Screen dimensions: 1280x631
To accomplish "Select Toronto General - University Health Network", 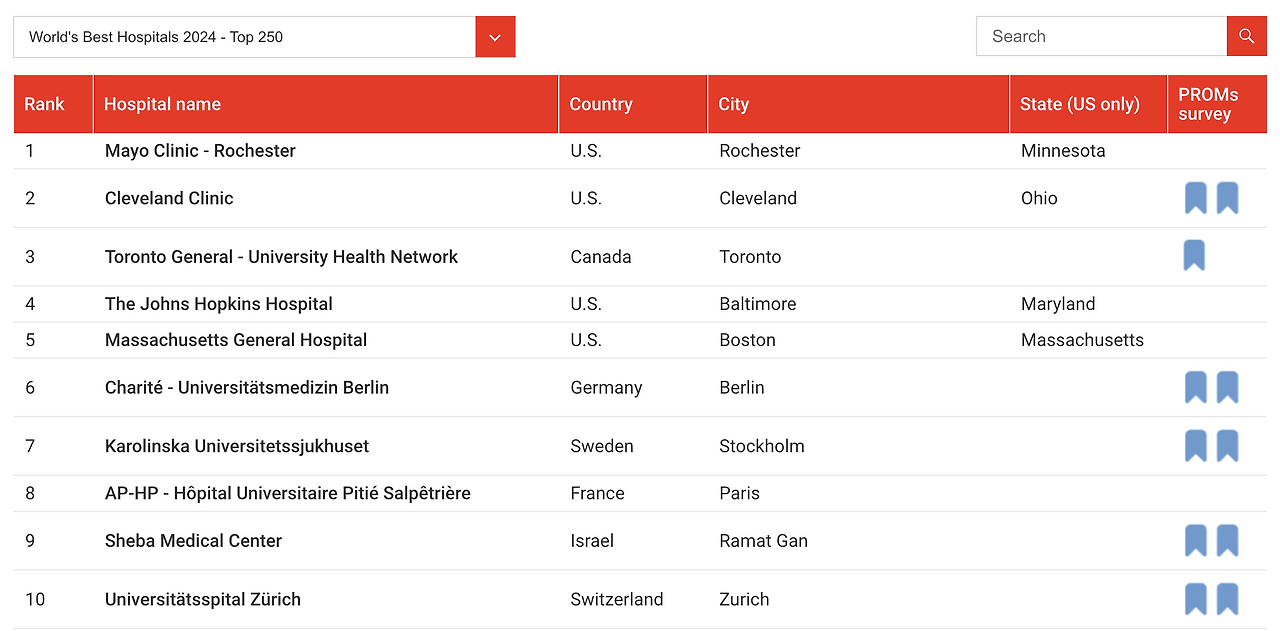I will tap(281, 257).
